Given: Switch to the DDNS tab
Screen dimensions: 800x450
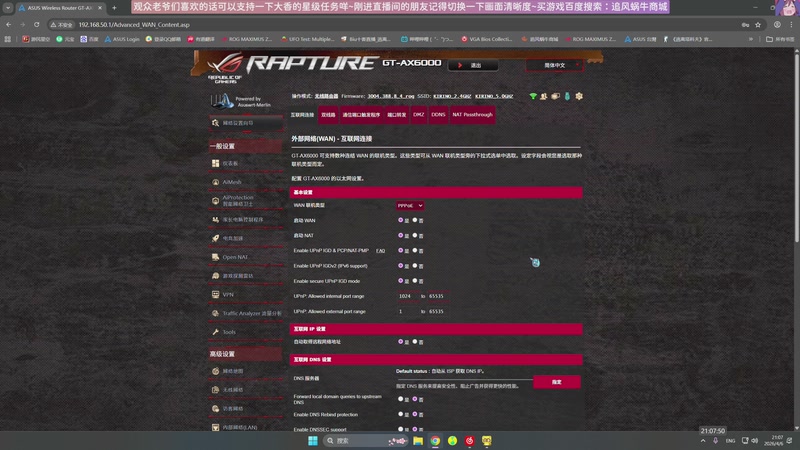Looking at the screenshot, I should 438,115.
